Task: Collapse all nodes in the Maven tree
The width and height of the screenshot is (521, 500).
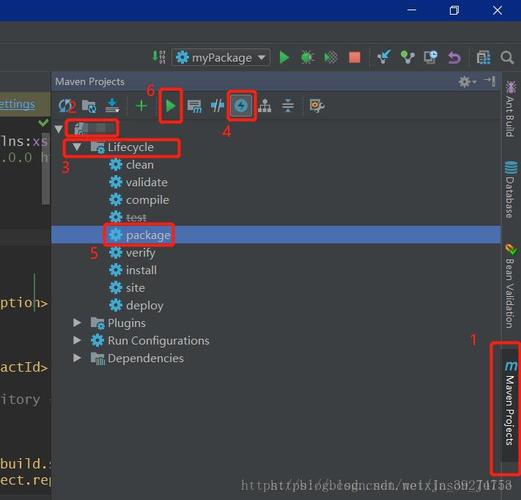Action: 288,106
